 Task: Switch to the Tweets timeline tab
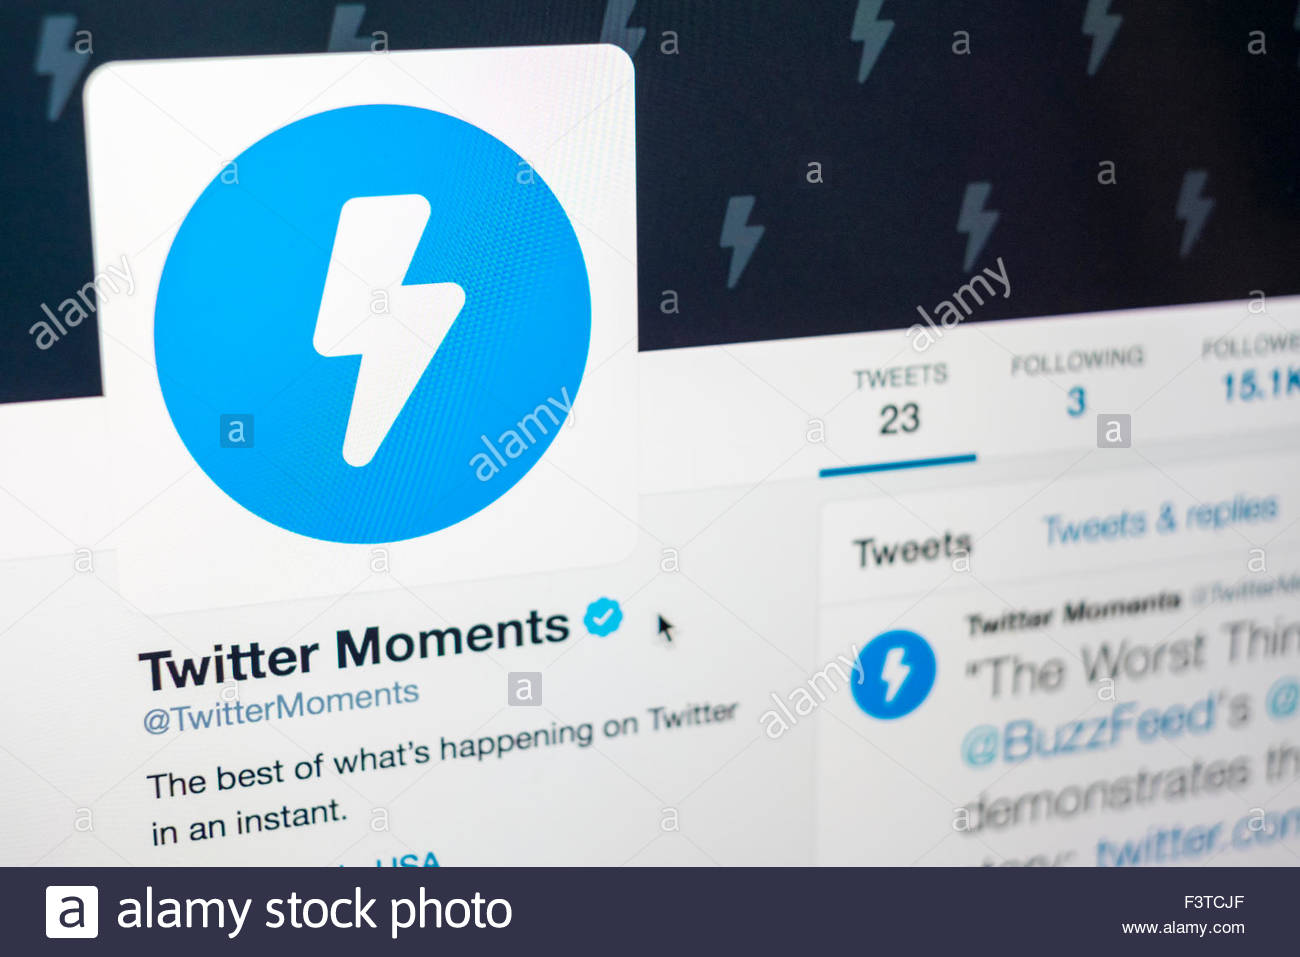point(912,549)
